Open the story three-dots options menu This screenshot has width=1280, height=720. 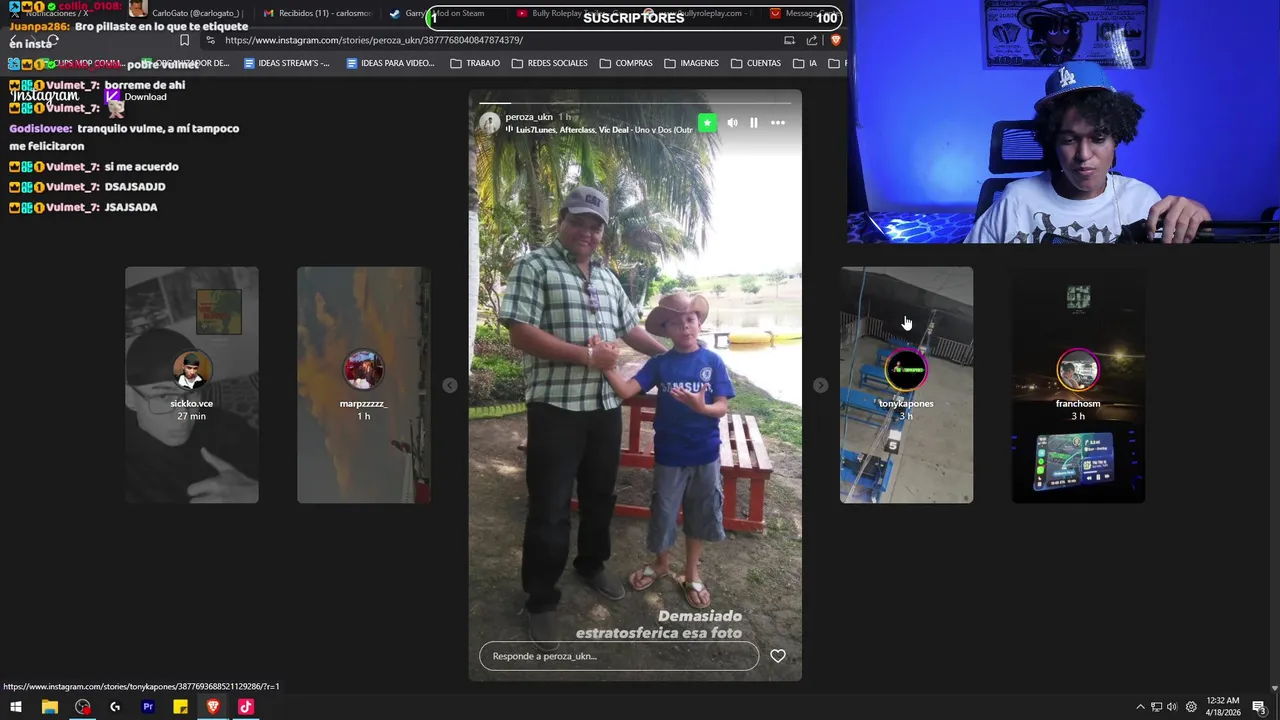pos(778,123)
